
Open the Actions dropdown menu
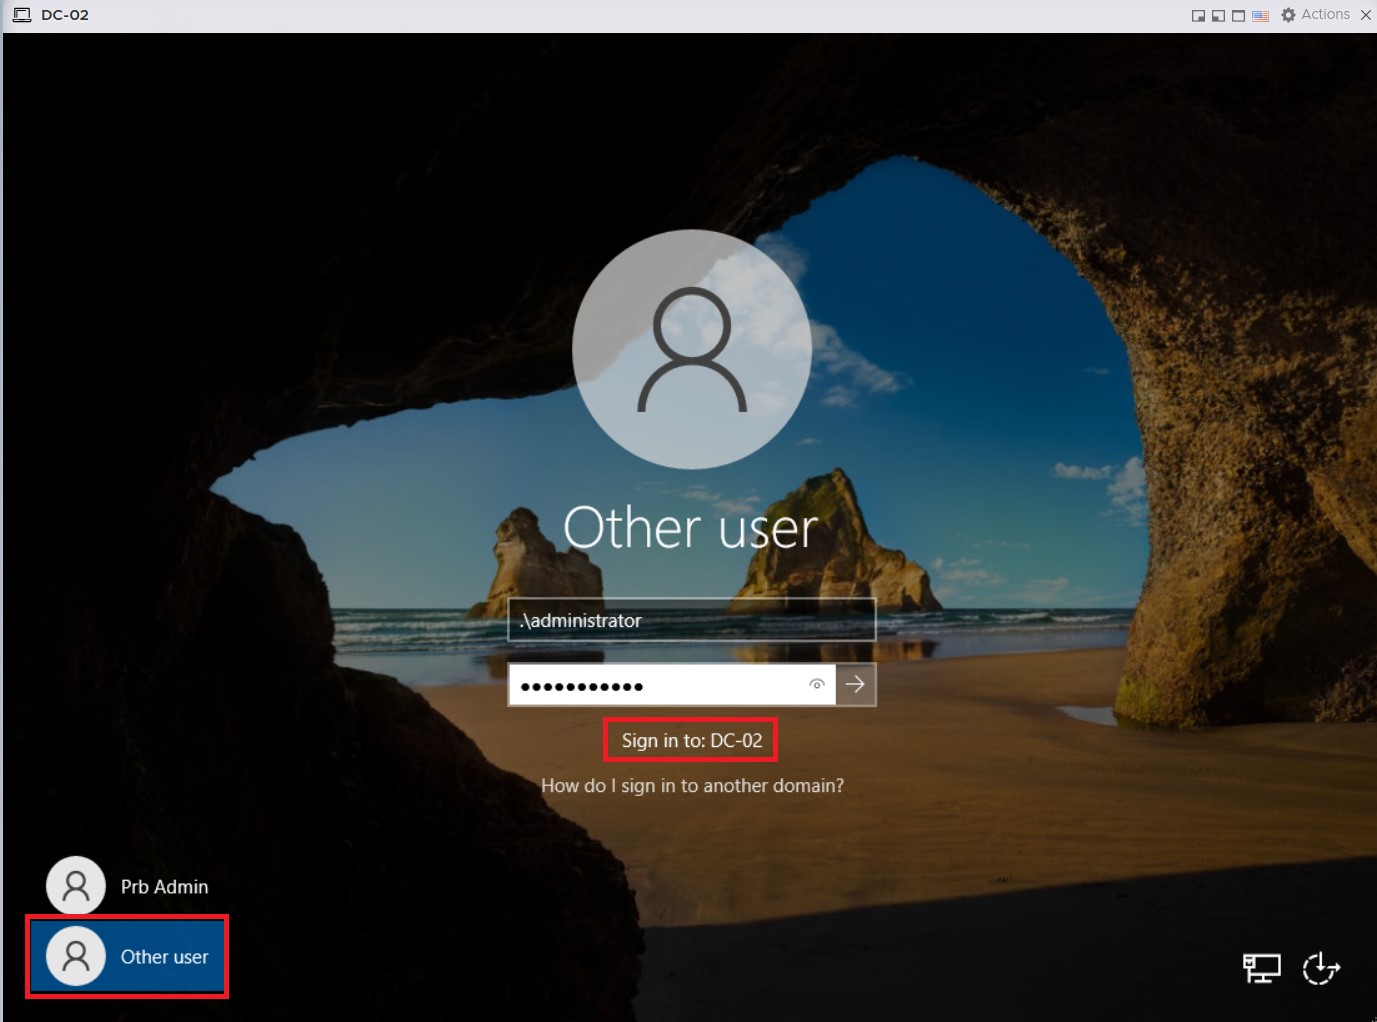click(x=1325, y=15)
